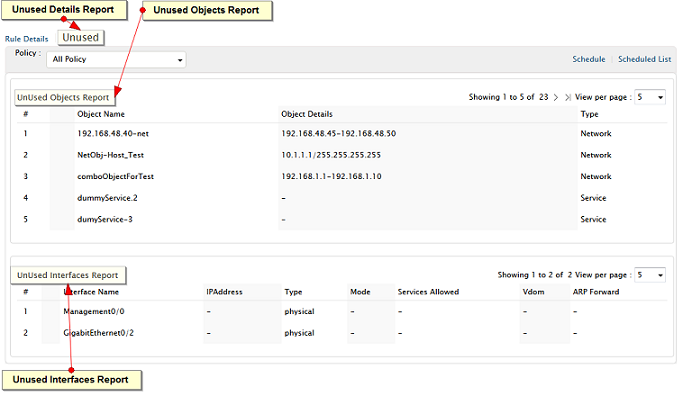Switch to the Rule Details tab
Screen dimensions: 683x396
point(27,39)
